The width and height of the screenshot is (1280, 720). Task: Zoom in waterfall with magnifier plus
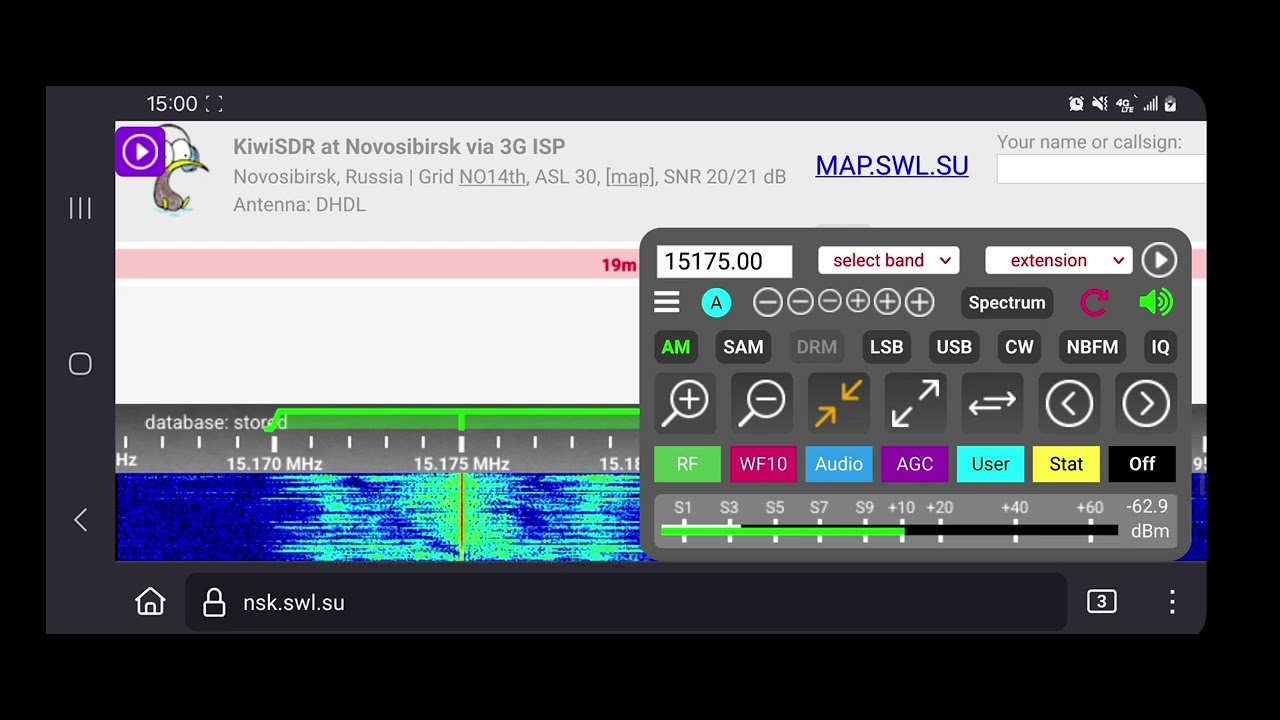tap(687, 403)
